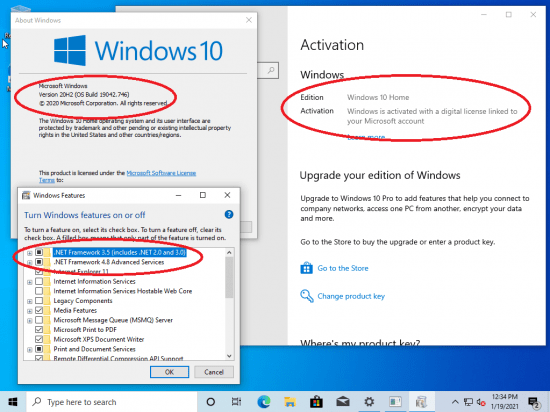Switch to the About Windows taskbar icon
The height and width of the screenshot is (412, 550).
[395, 402]
